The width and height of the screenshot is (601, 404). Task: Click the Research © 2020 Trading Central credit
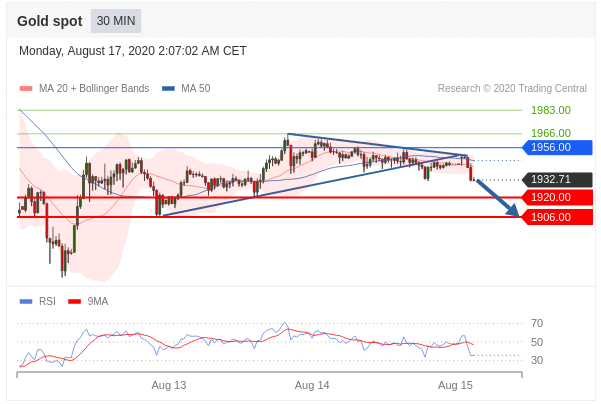coord(512,89)
